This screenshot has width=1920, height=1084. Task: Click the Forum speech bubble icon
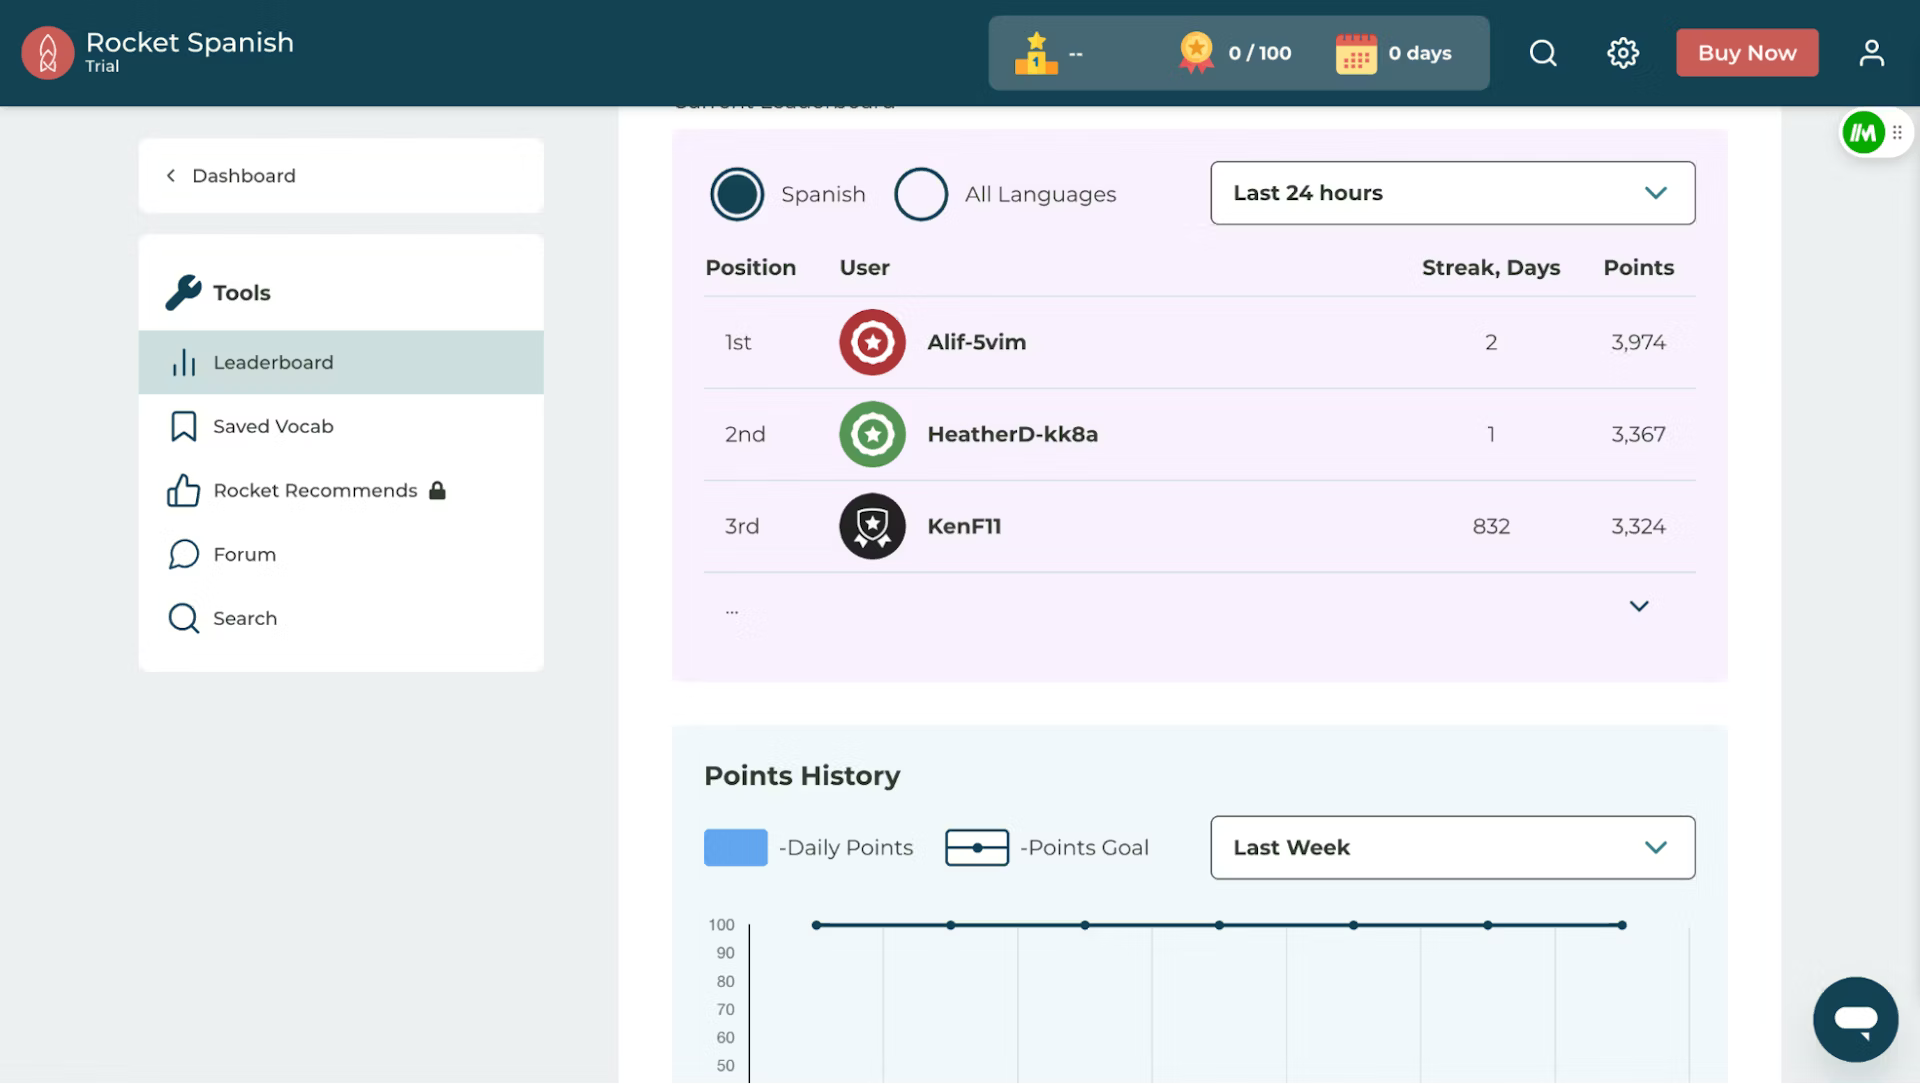point(183,554)
